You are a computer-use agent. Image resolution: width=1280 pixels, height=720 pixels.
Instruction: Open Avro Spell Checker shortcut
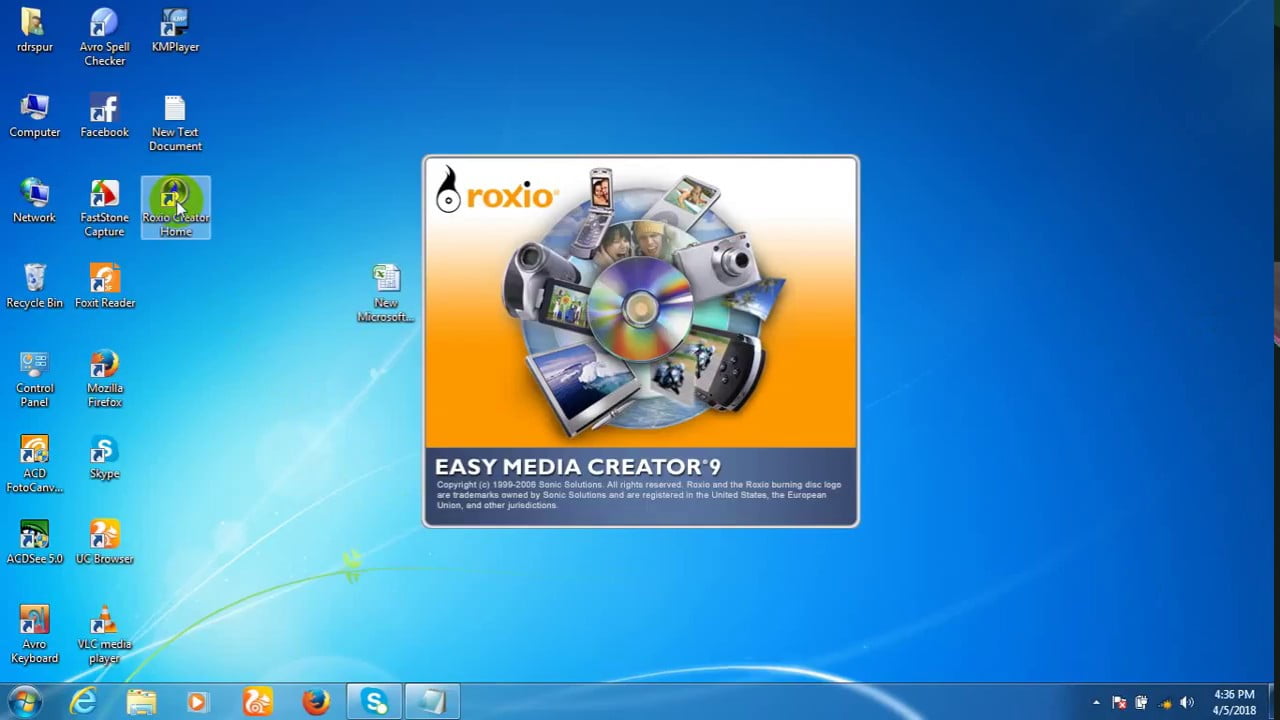(x=104, y=37)
